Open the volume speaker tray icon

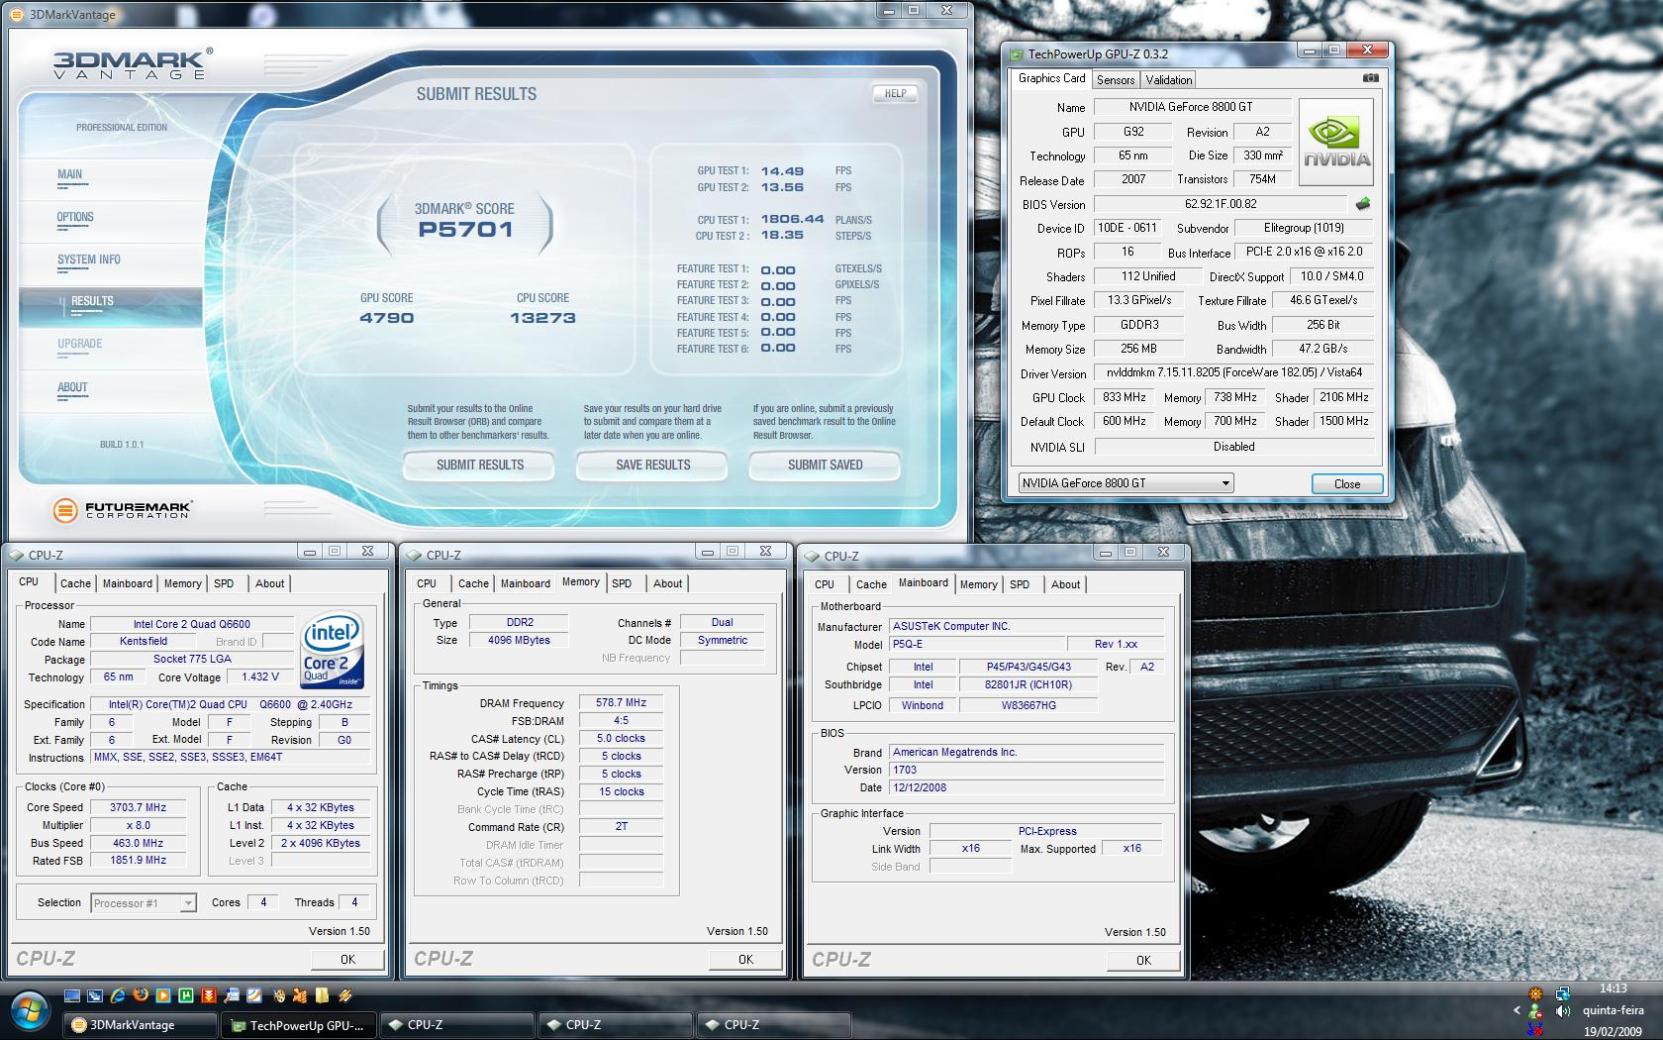point(1563,1011)
